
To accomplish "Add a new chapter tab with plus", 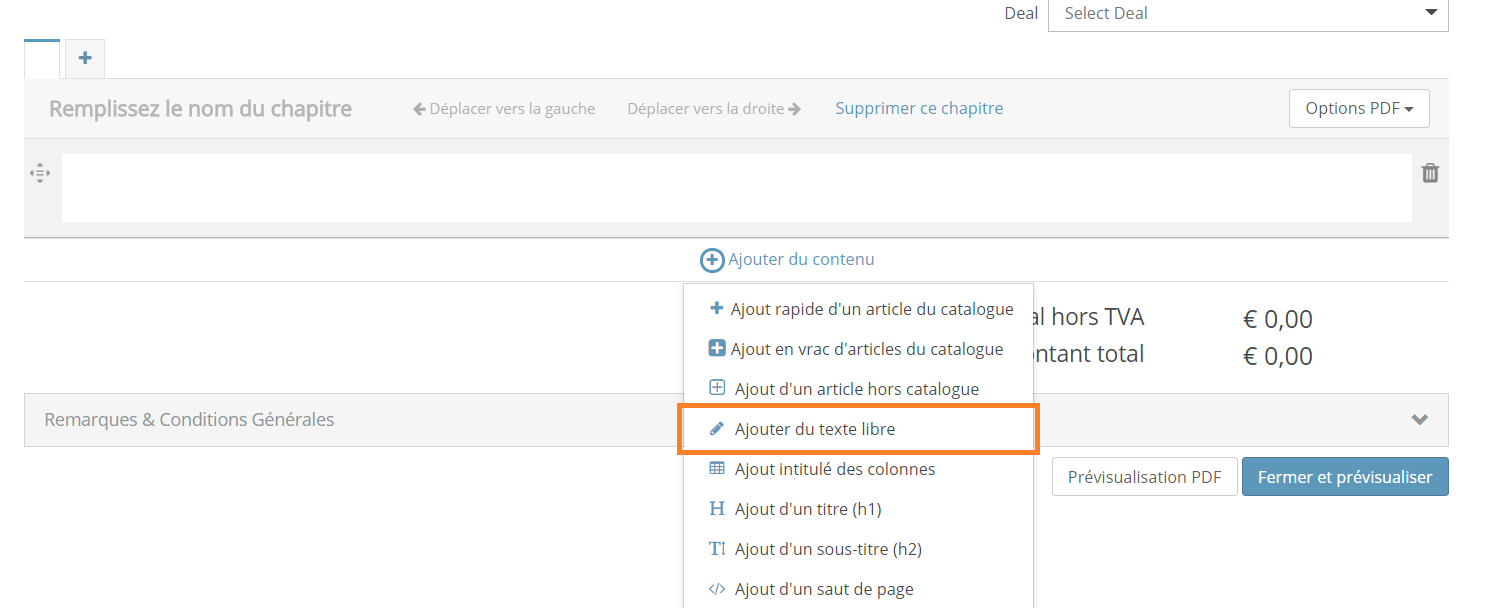I will tap(85, 58).
